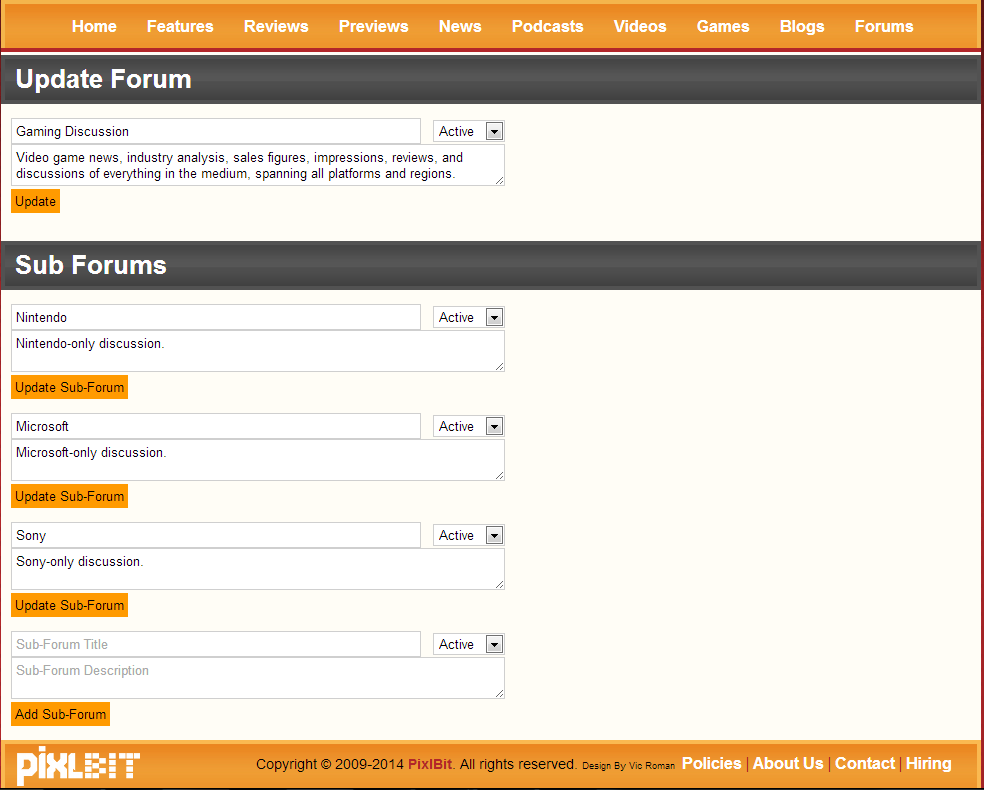984x790 pixels.
Task: Select Previews in the navigation bar
Action: pyautogui.click(x=373, y=26)
